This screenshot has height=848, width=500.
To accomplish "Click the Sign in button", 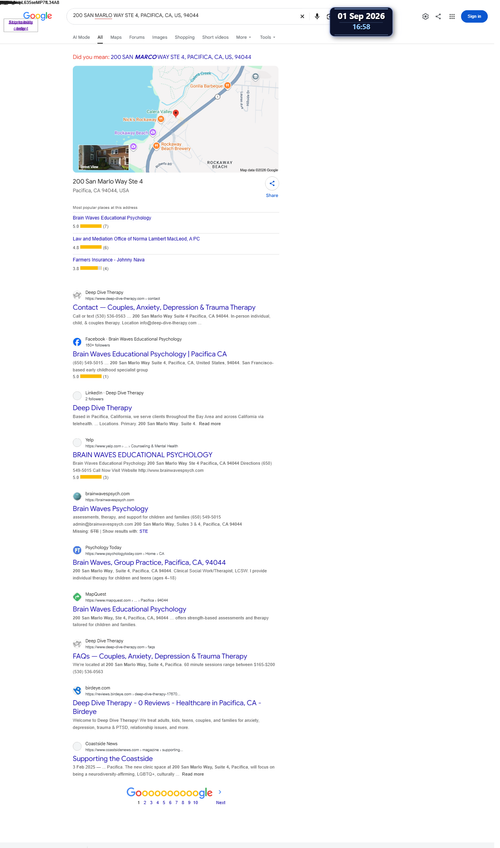I will click(474, 16).
